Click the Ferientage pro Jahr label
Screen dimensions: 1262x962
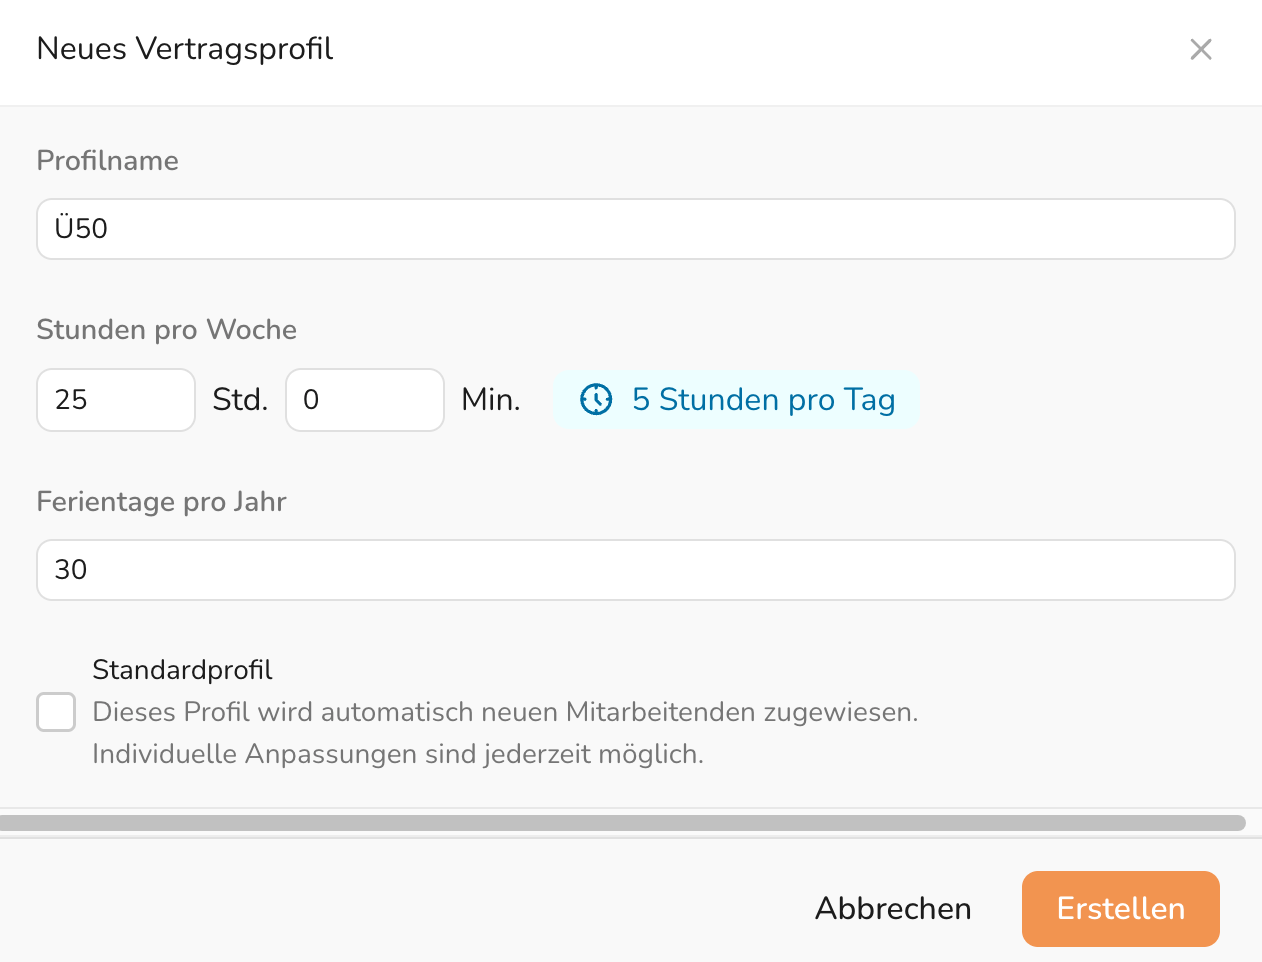click(x=161, y=502)
